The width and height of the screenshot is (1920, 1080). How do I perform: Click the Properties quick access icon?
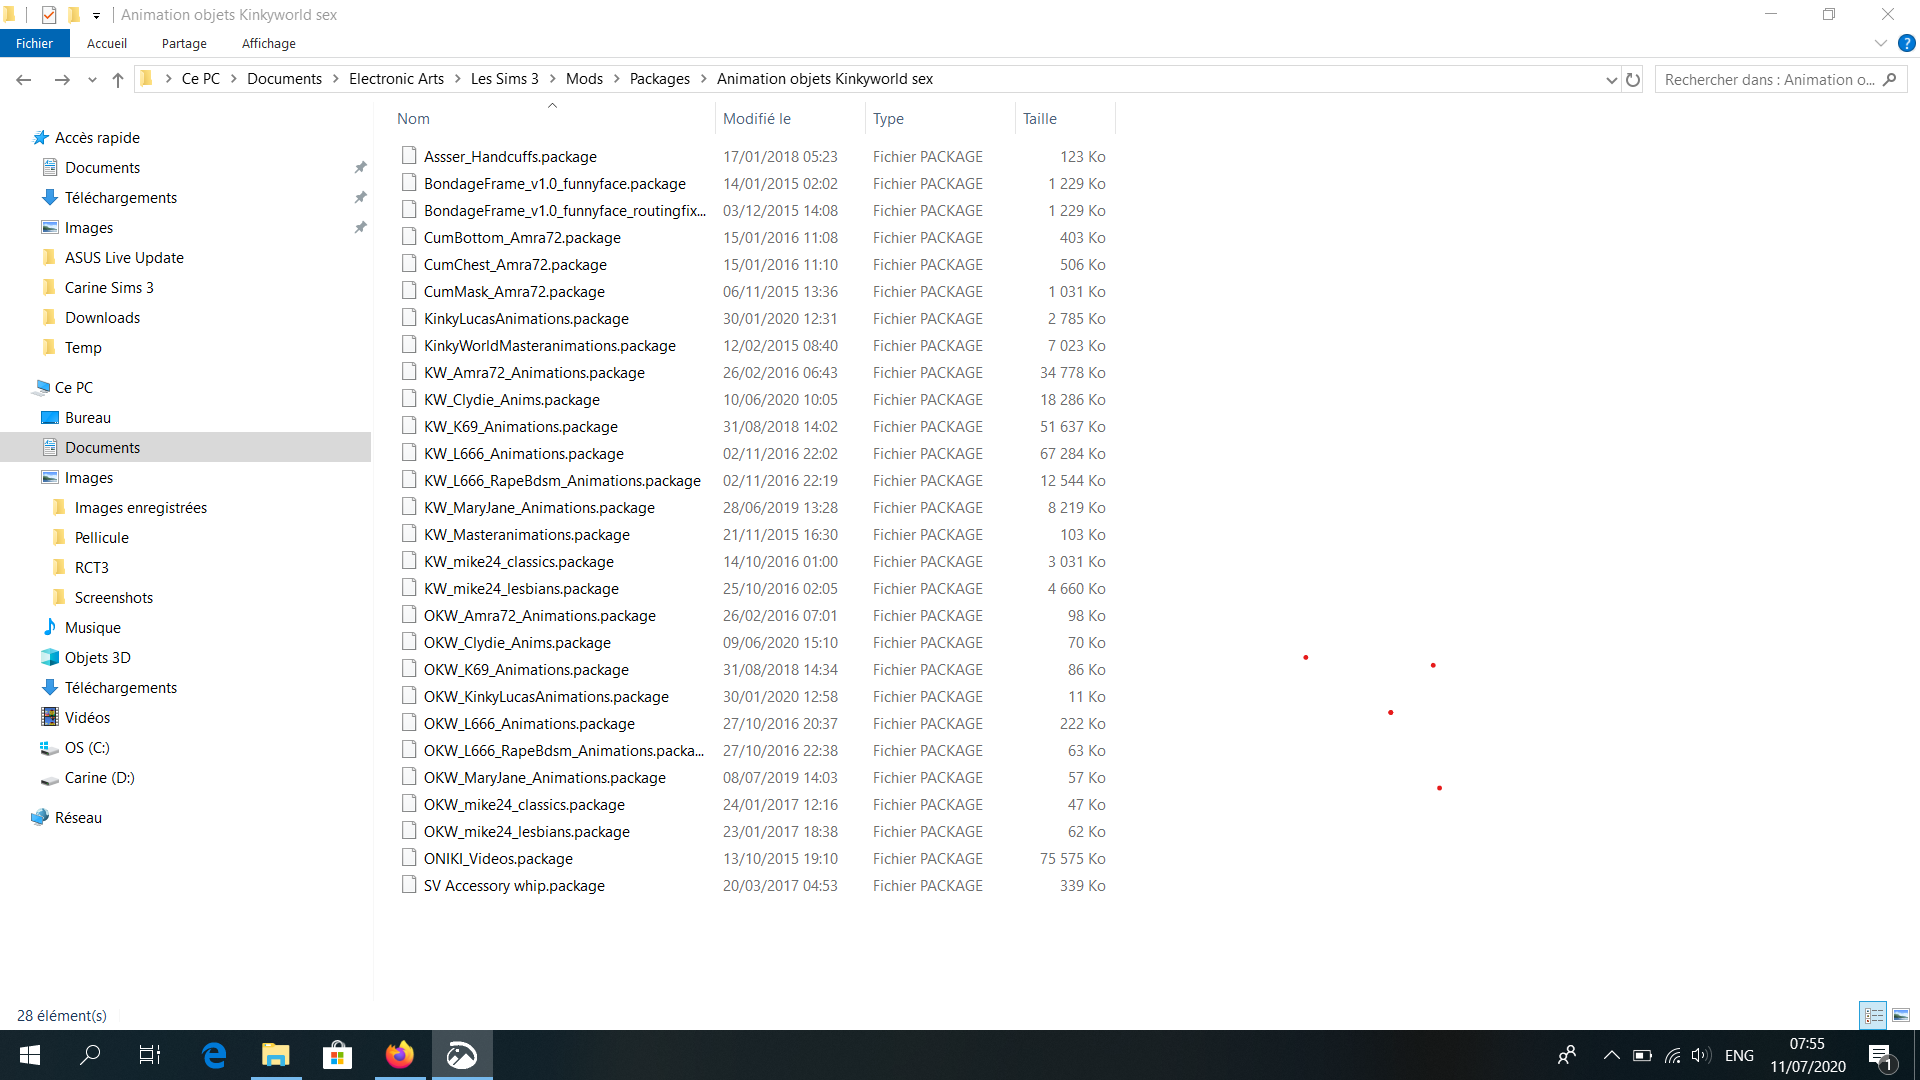pos(49,15)
